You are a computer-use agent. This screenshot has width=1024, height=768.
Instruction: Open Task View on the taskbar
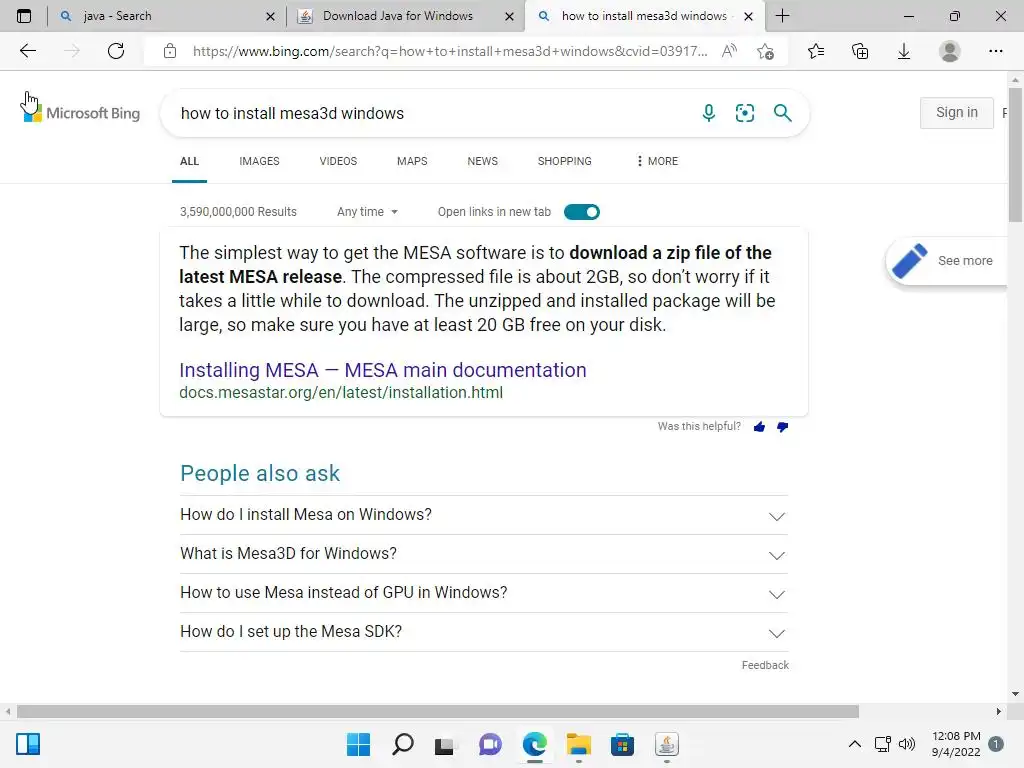(x=445, y=744)
